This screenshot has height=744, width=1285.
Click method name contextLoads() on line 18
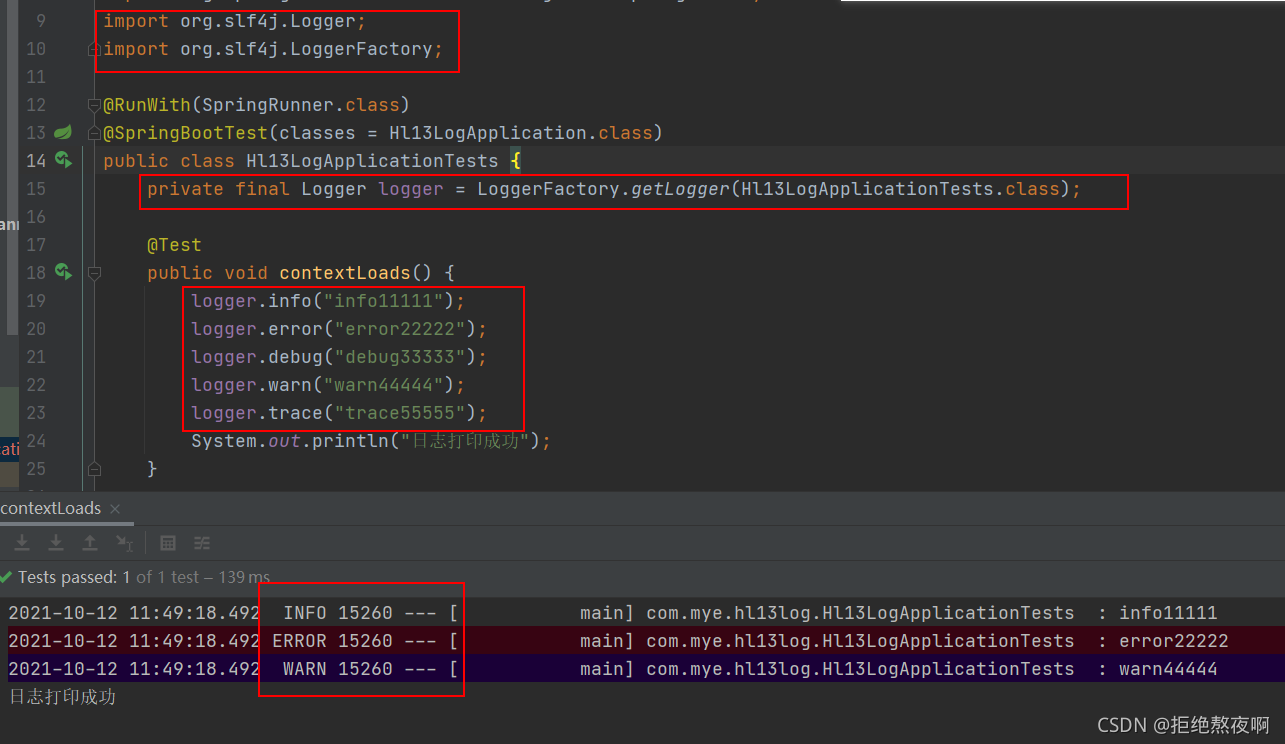click(x=355, y=273)
